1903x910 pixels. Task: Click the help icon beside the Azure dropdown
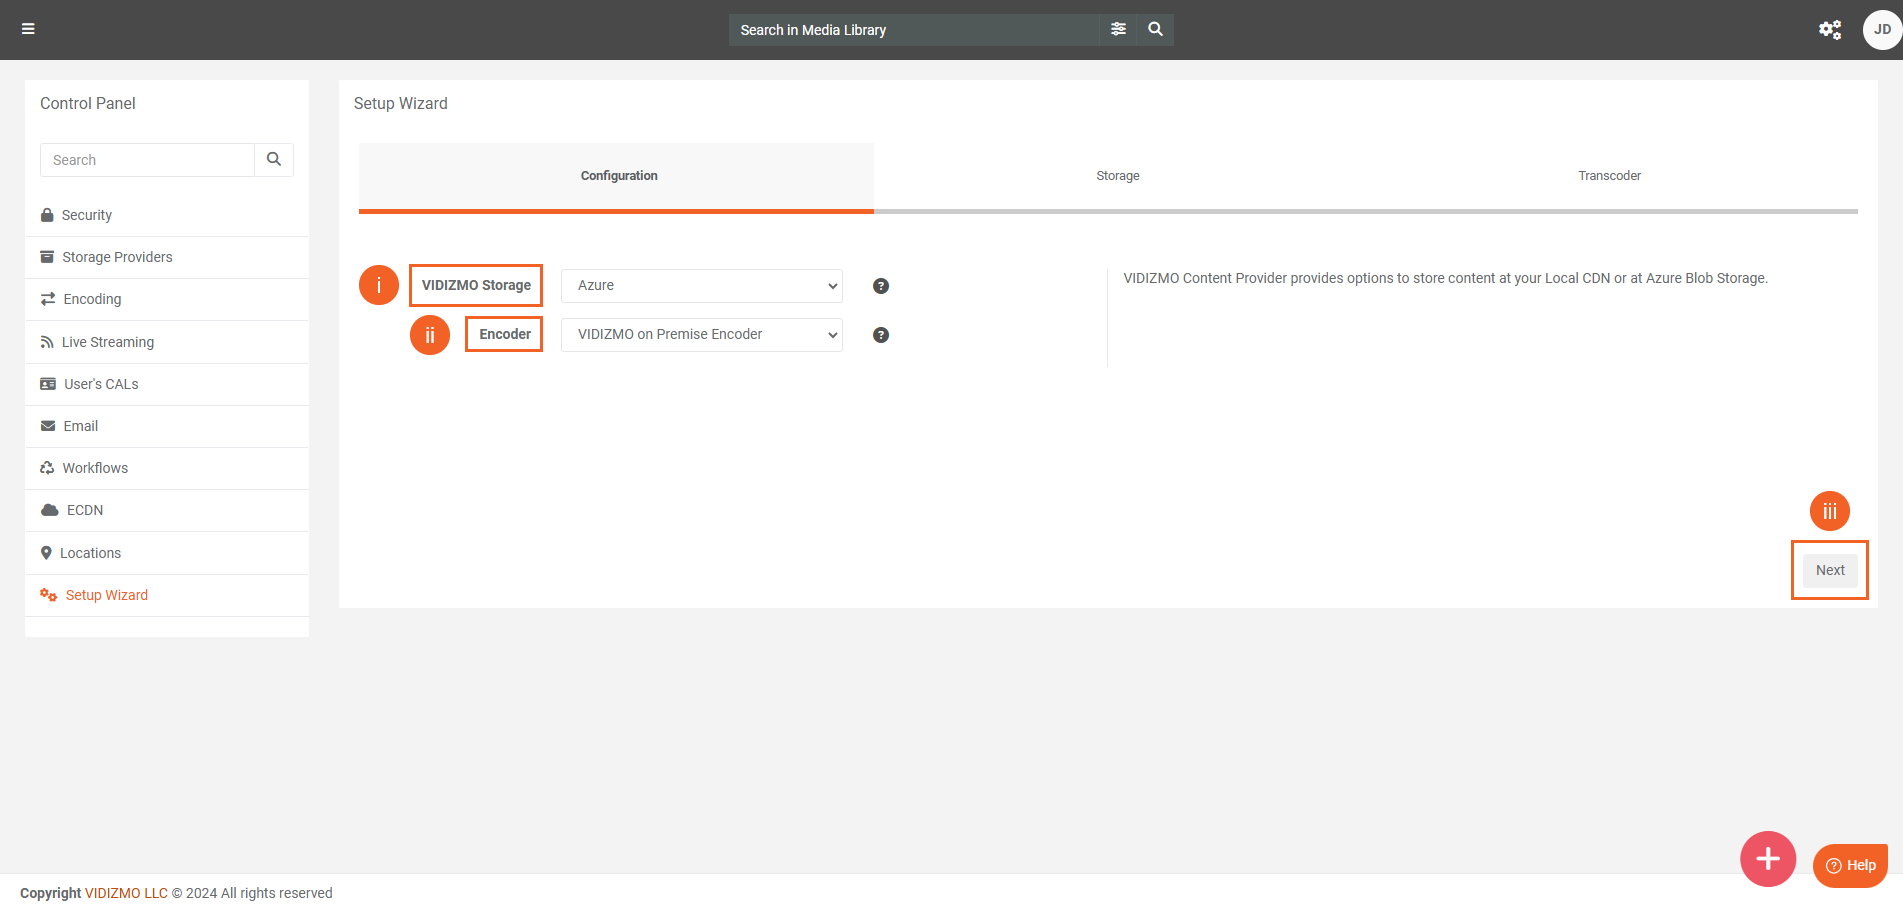click(881, 286)
